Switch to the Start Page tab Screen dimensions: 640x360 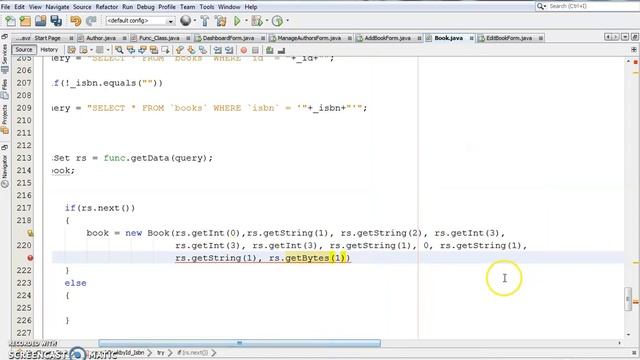(x=47, y=38)
